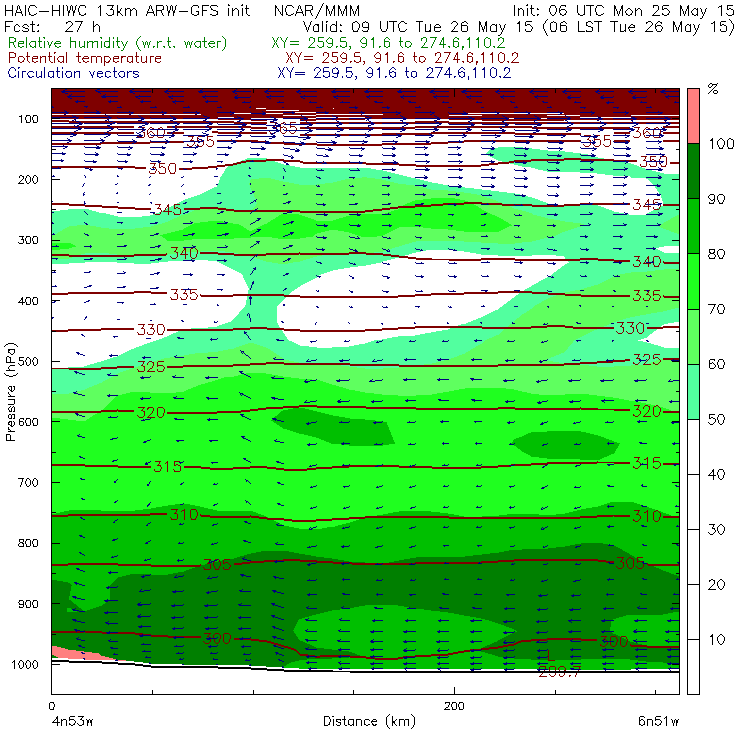
Task: Click the red 'L' low marker
Action: tap(550, 656)
